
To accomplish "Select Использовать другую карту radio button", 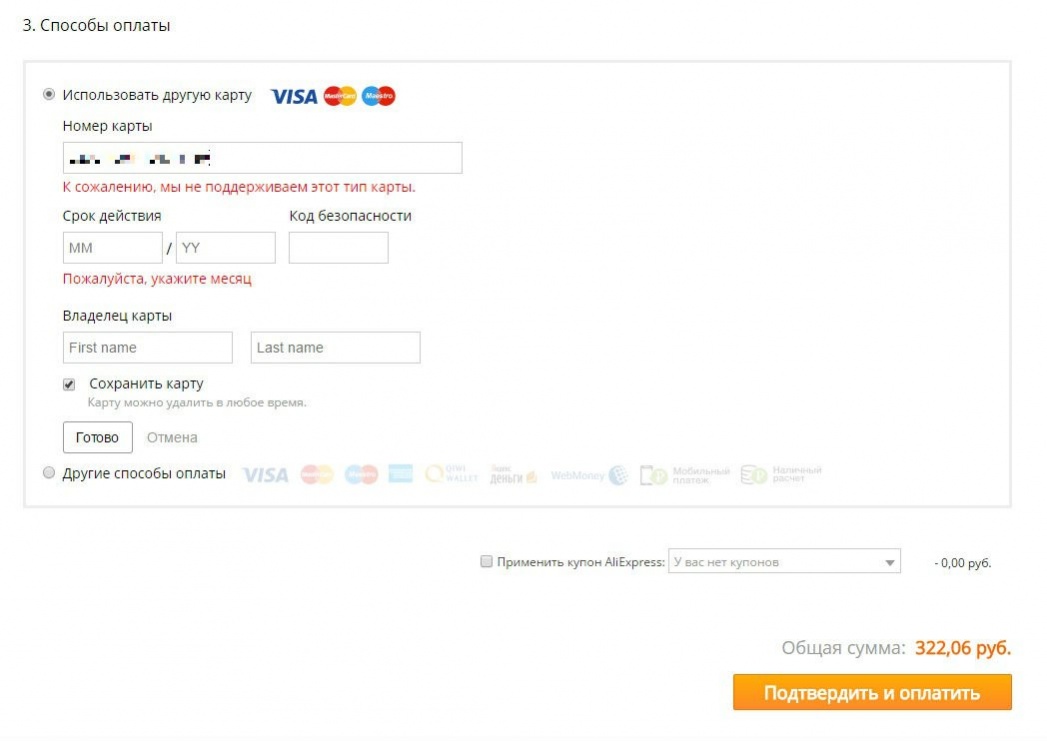I will [x=49, y=94].
